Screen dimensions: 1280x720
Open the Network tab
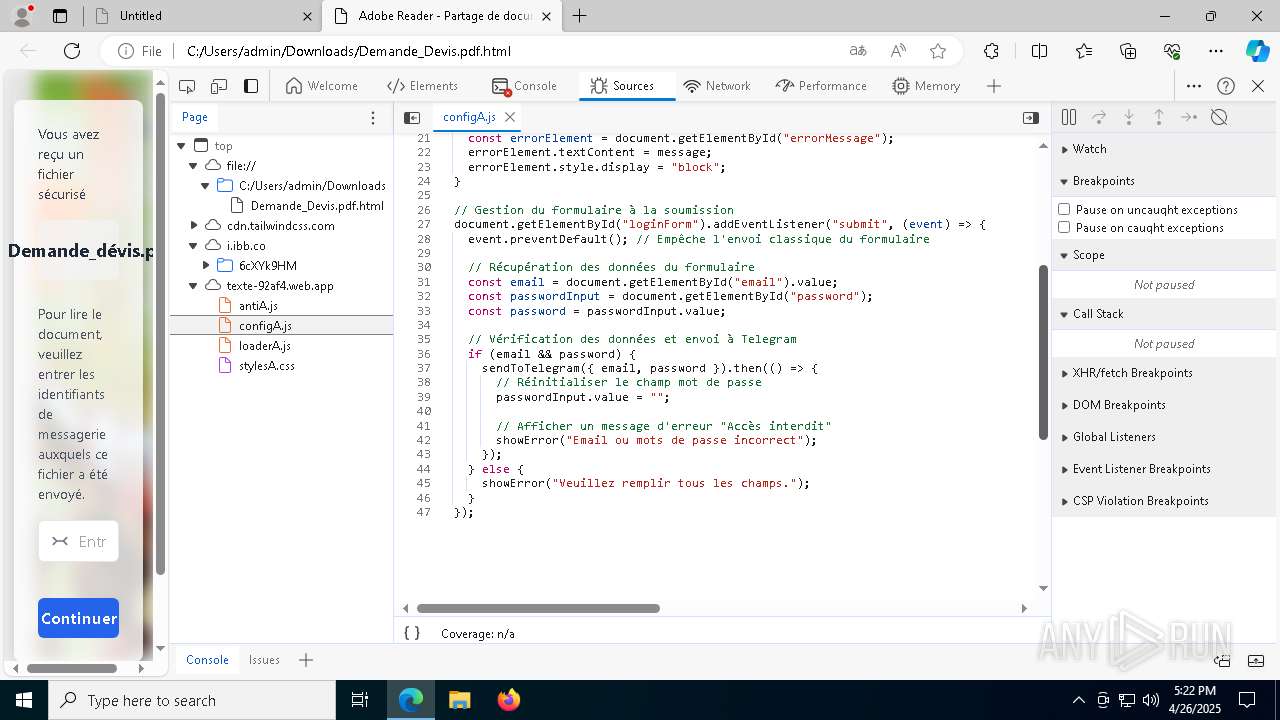click(717, 86)
